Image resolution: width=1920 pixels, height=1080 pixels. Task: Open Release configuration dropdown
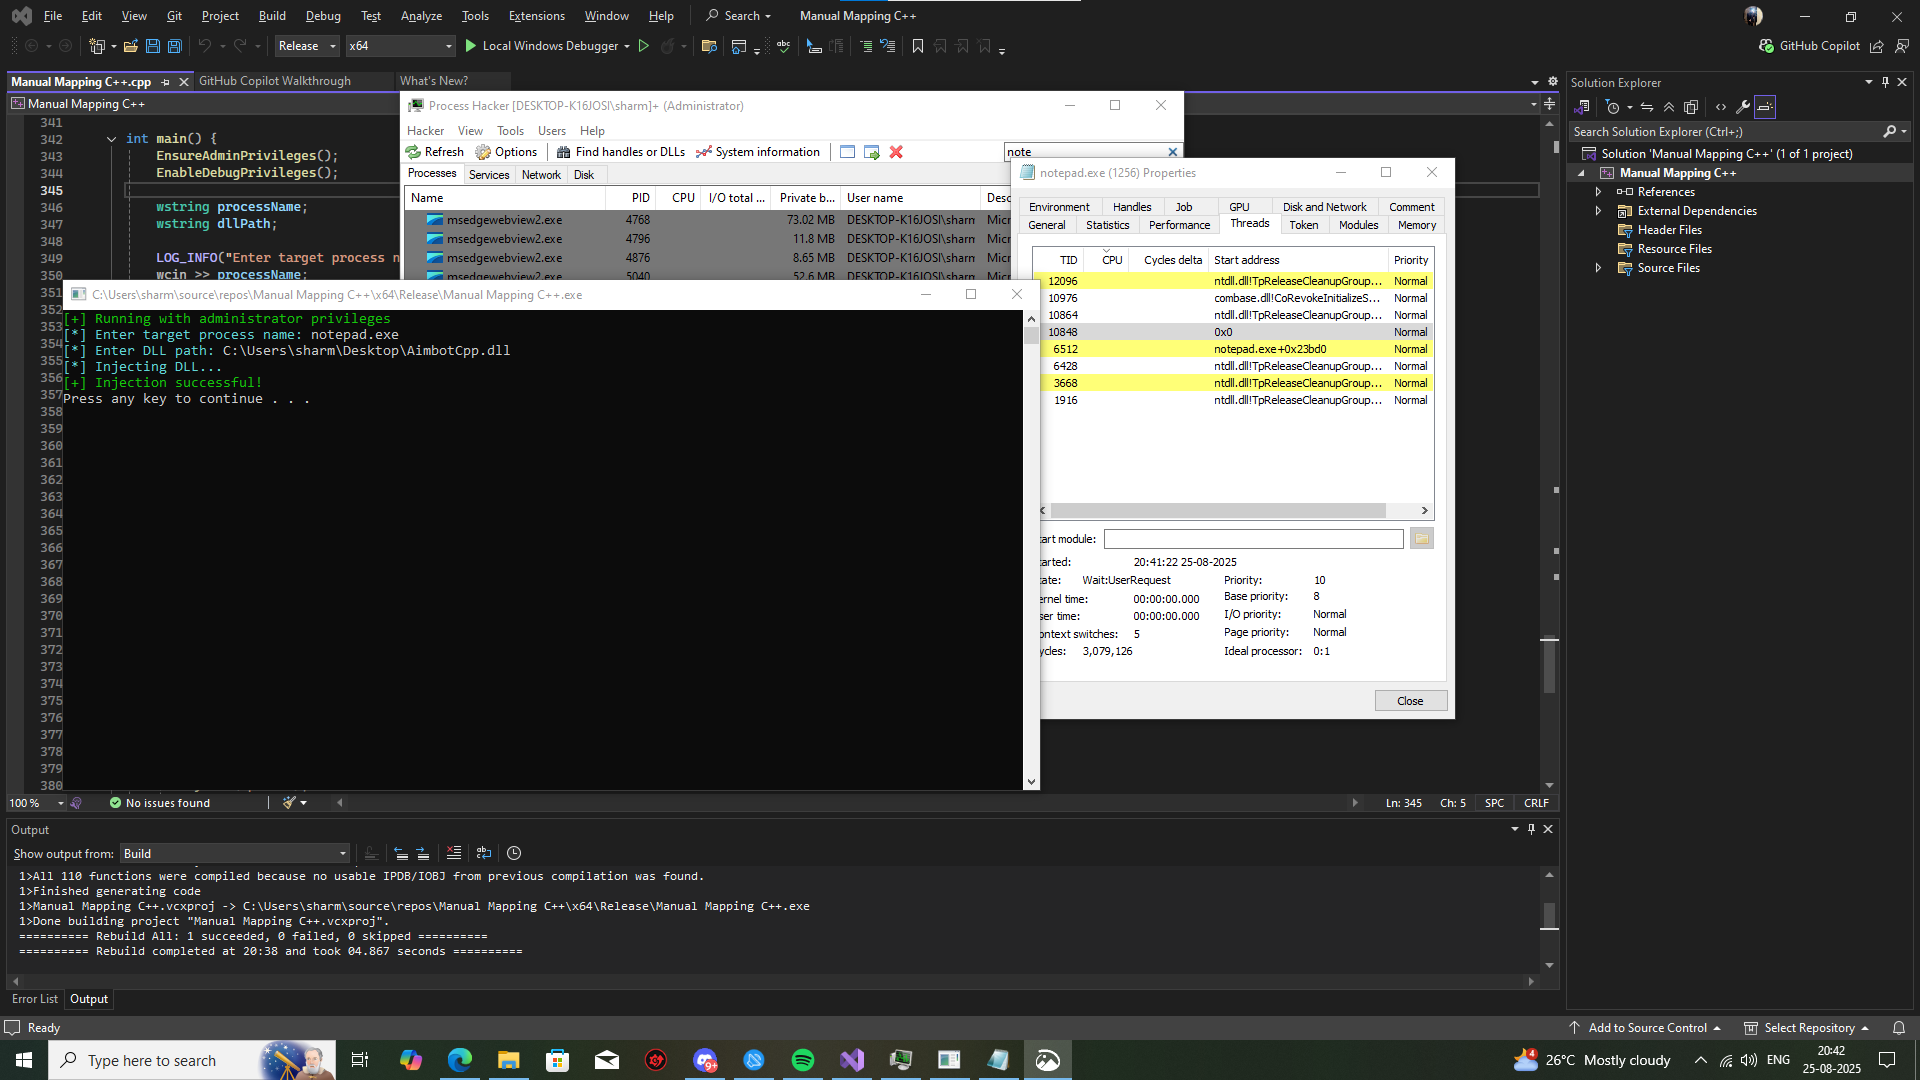[307, 46]
